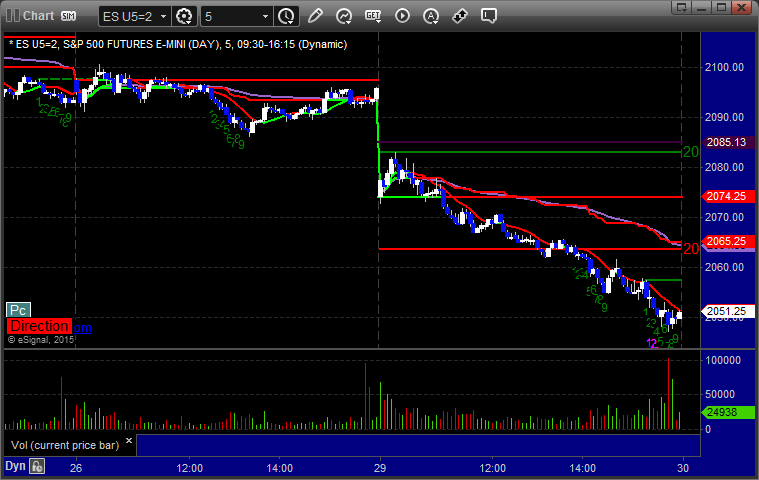The width and height of the screenshot is (759, 480).
Task: Click the 2085.13 price marker
Action: coord(728,142)
